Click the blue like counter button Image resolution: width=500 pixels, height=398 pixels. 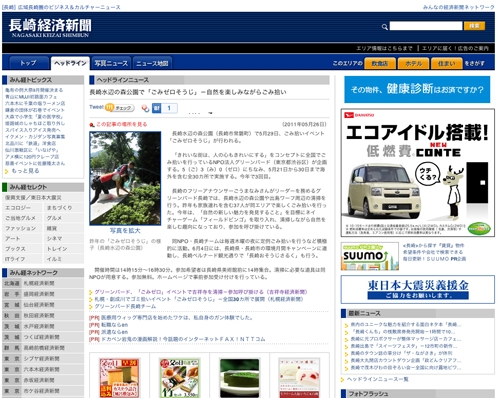[165, 108]
